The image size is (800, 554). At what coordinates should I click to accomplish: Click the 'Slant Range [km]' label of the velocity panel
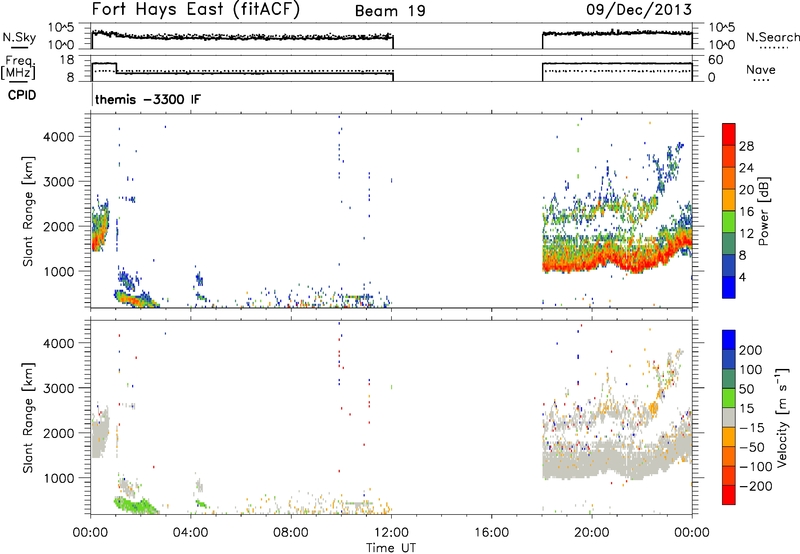pyautogui.click(x=28, y=418)
